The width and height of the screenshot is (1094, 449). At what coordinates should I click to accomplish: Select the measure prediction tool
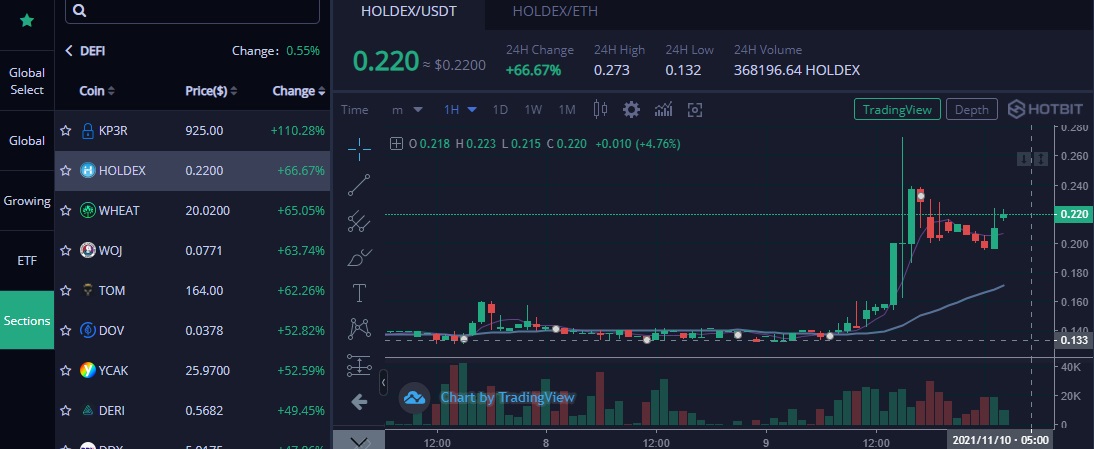(x=359, y=365)
